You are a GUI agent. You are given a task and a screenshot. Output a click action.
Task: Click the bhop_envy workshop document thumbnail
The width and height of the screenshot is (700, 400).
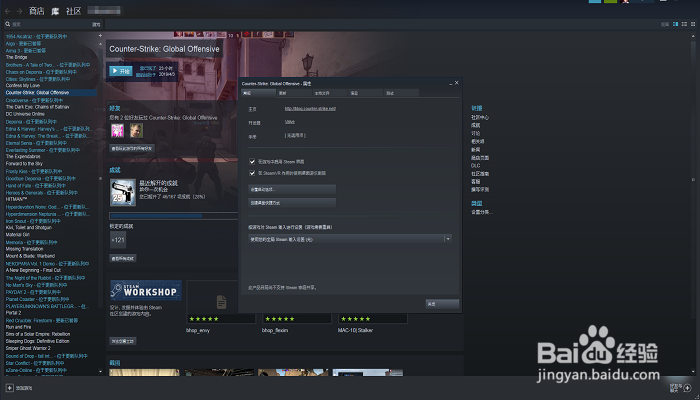pos(221,302)
